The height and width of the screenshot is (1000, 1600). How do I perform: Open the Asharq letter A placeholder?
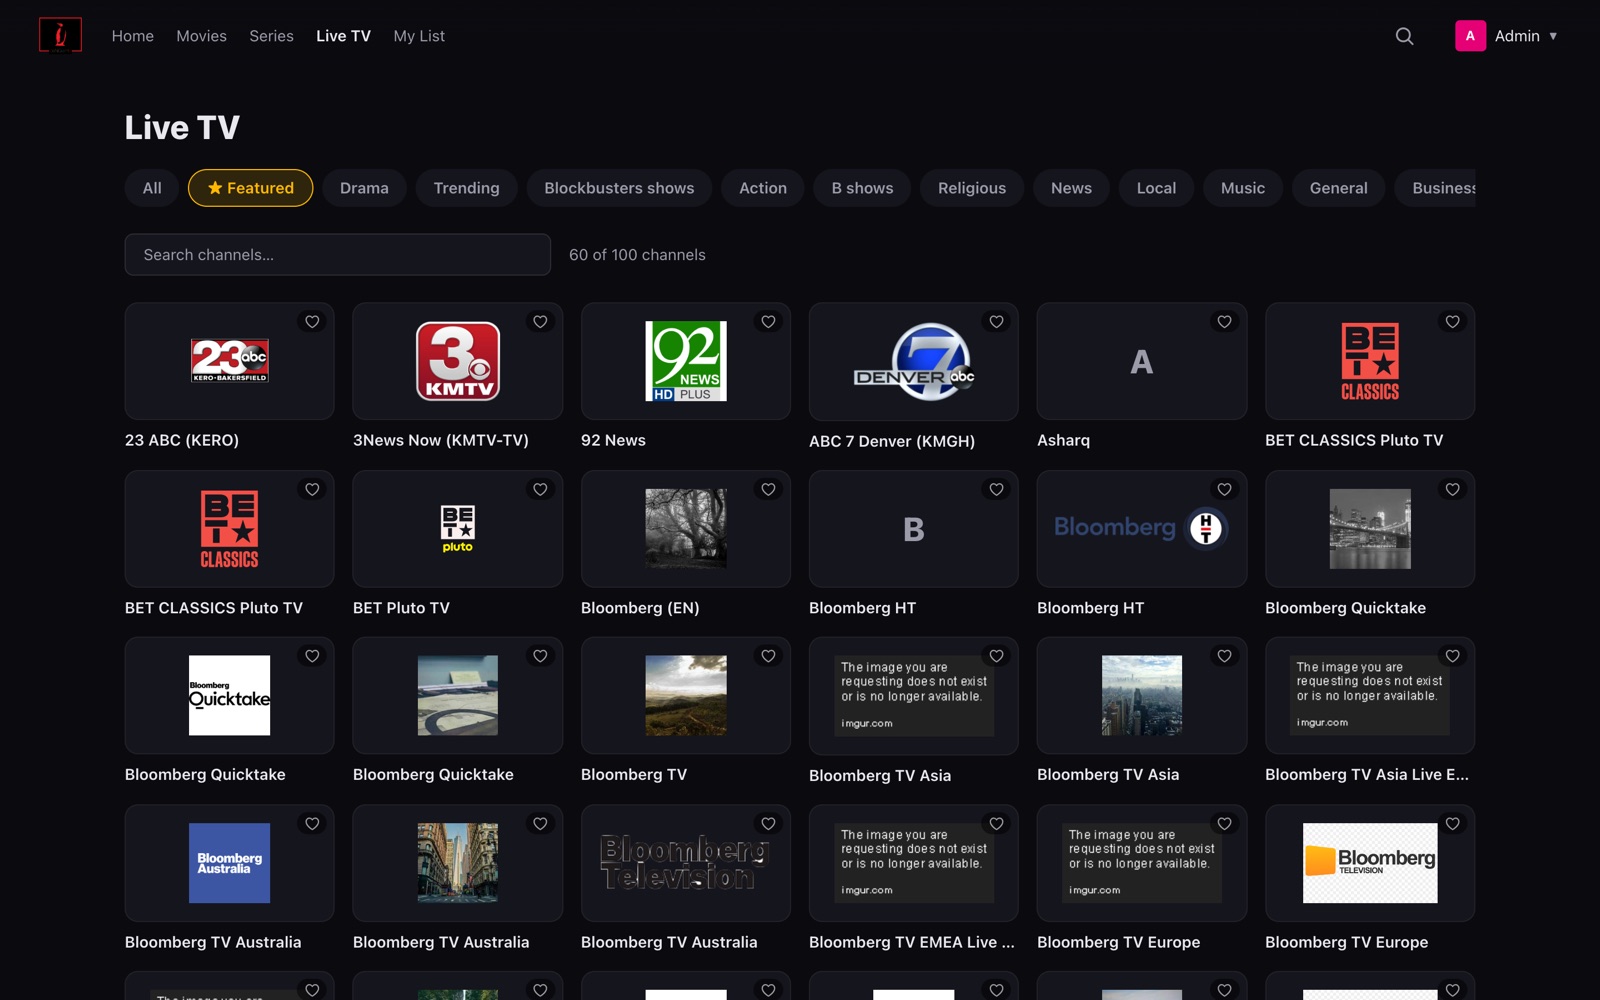pos(1142,361)
